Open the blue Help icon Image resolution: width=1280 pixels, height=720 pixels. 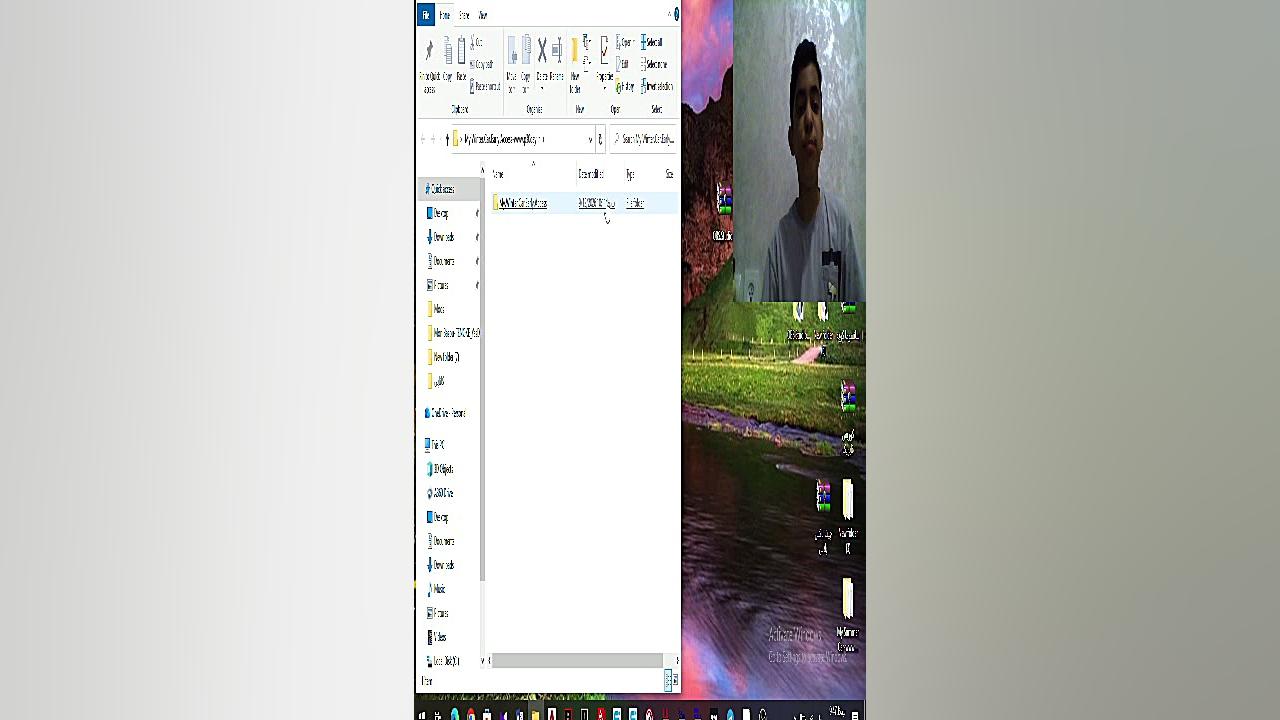pos(677,15)
